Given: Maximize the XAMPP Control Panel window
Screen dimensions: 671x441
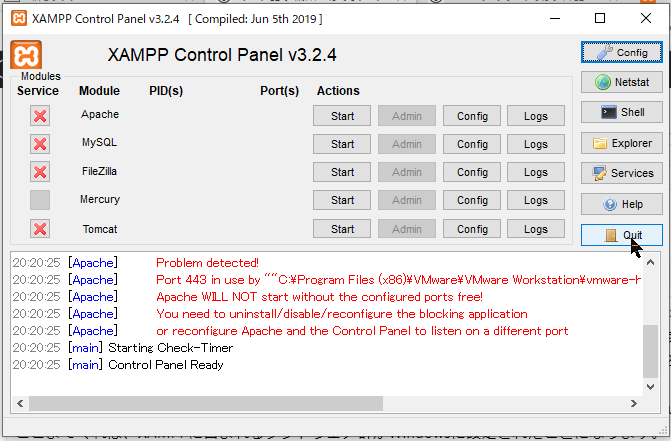Looking at the screenshot, I should [600, 18].
